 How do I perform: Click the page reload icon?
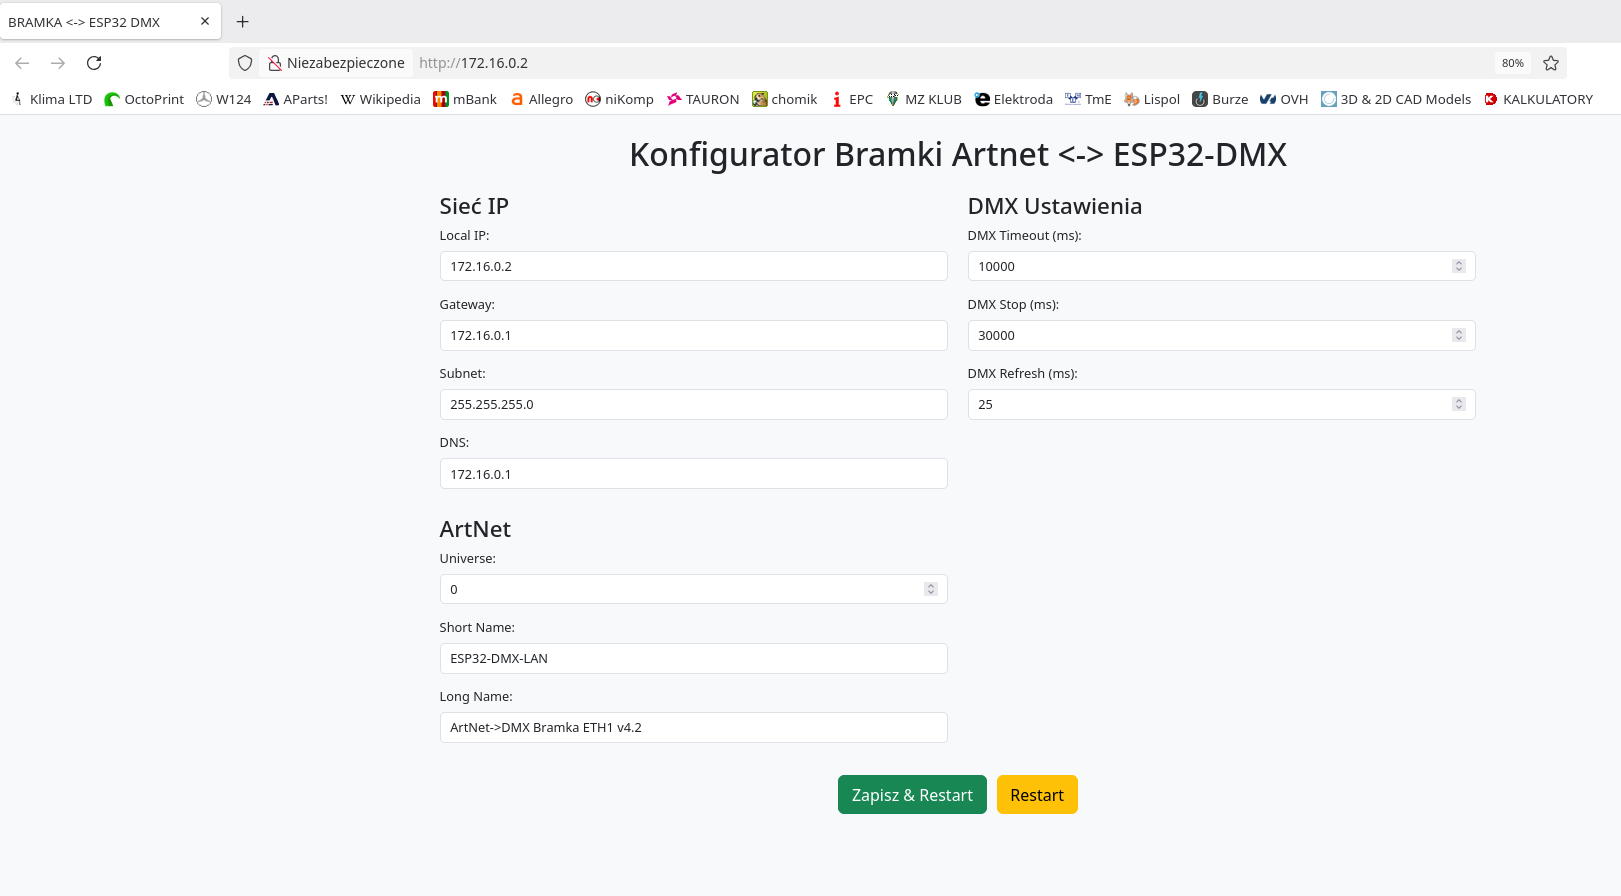coord(94,63)
